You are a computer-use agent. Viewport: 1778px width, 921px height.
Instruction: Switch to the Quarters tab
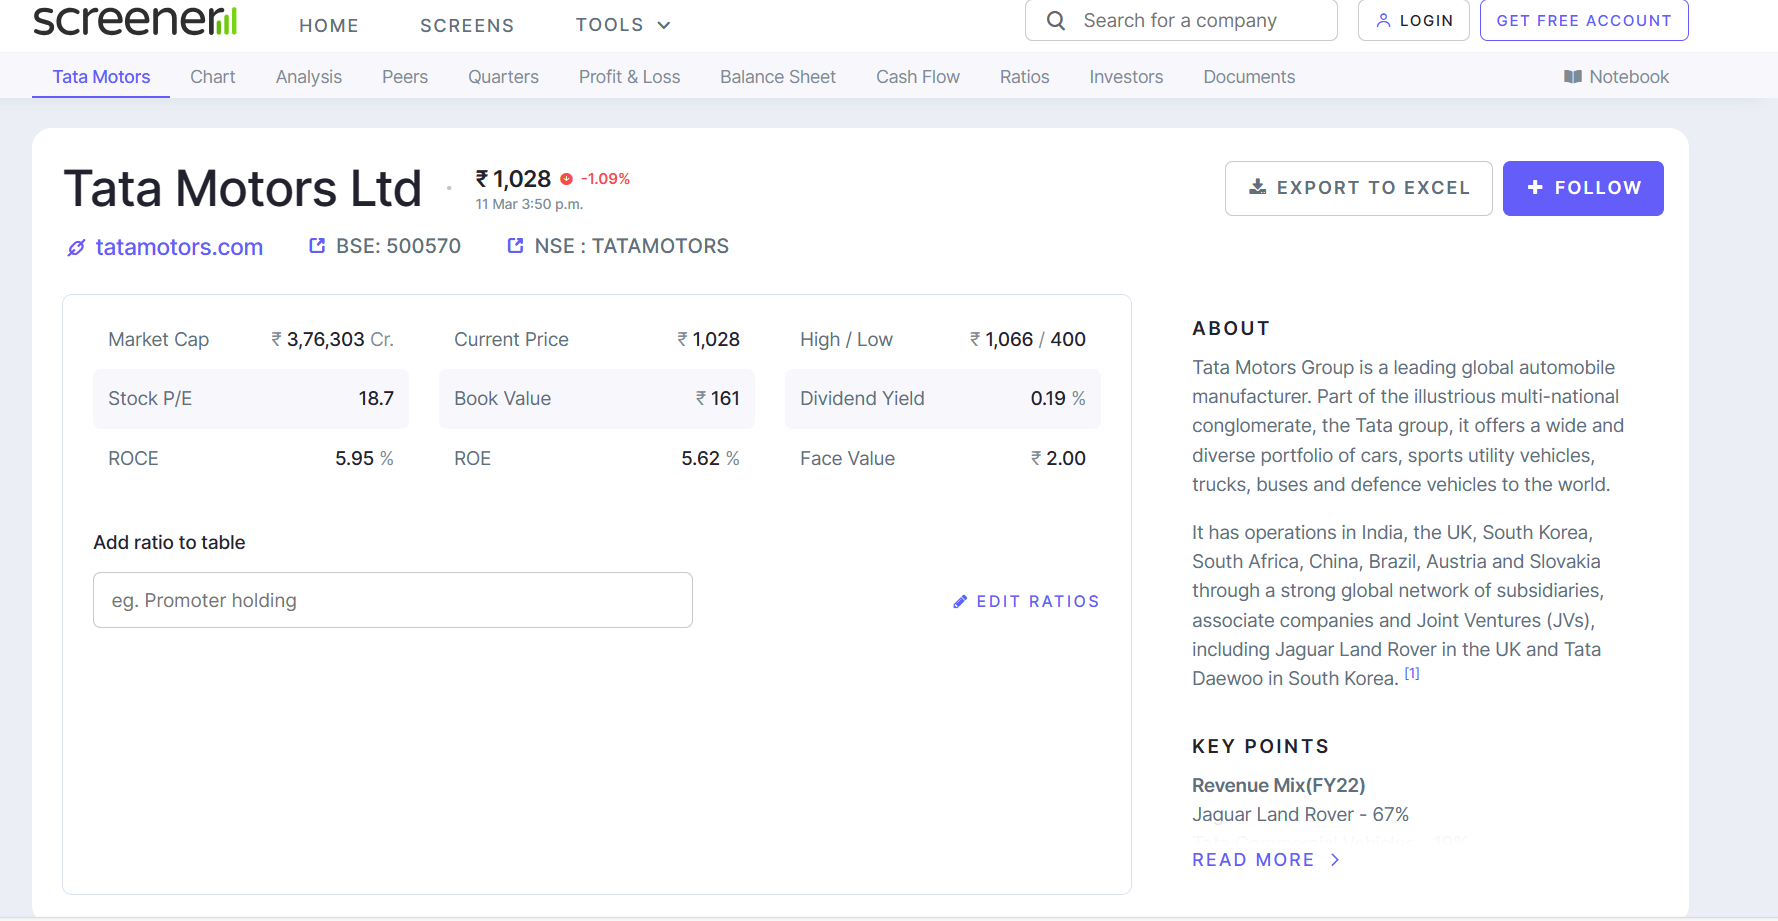[503, 77]
